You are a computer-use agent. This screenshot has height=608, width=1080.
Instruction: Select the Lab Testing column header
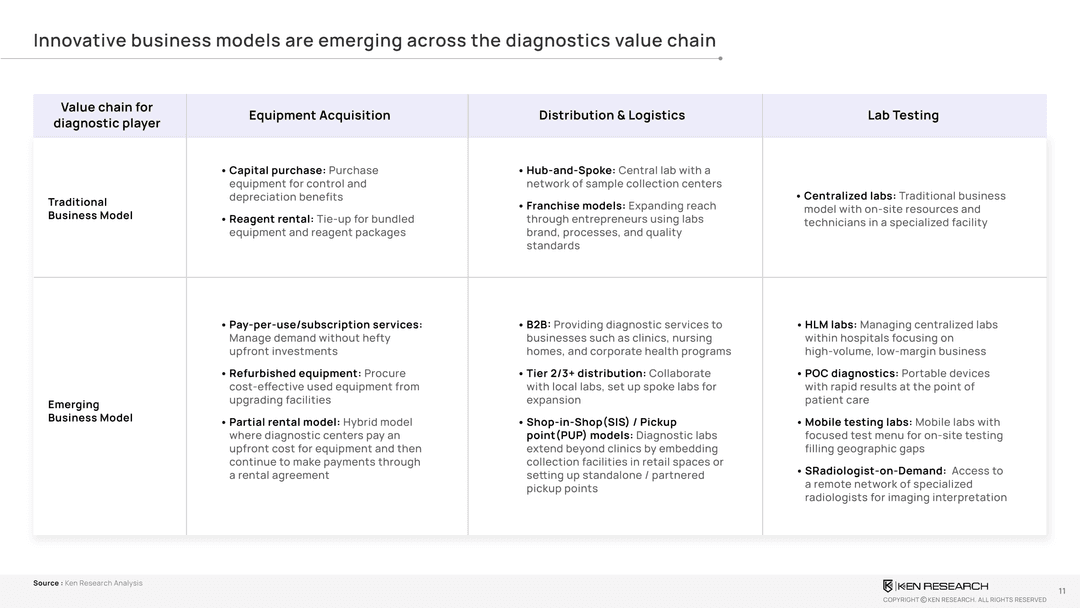tap(903, 115)
